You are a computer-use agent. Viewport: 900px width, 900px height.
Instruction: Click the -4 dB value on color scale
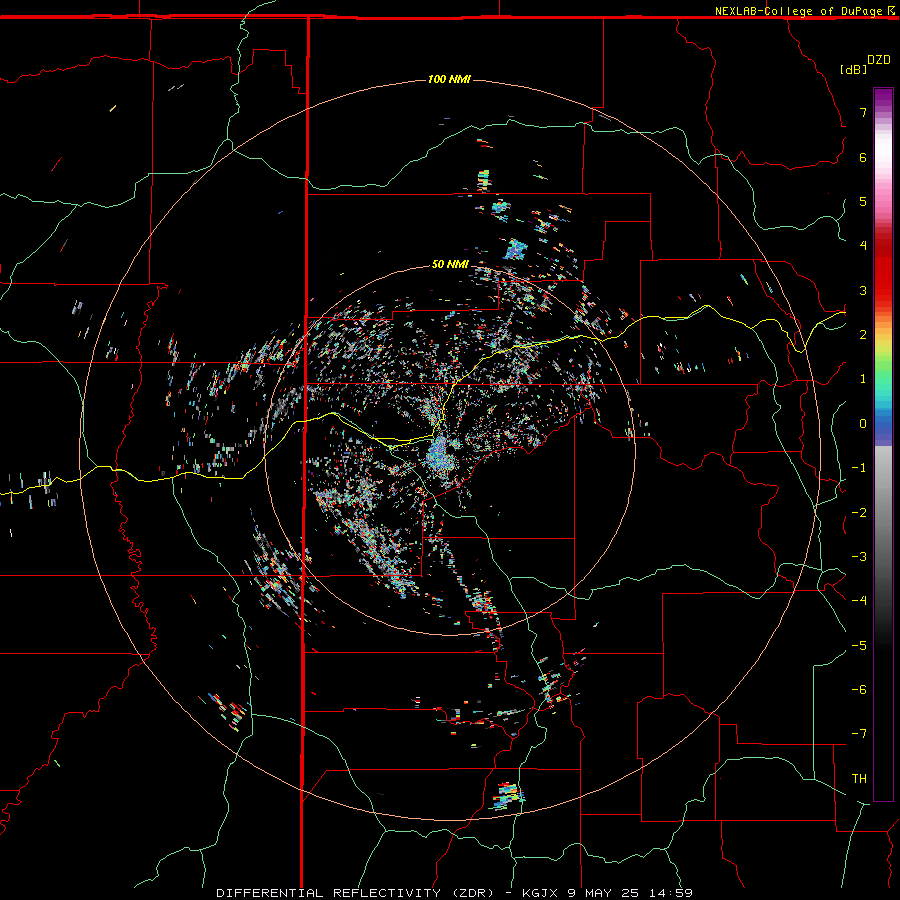point(859,601)
